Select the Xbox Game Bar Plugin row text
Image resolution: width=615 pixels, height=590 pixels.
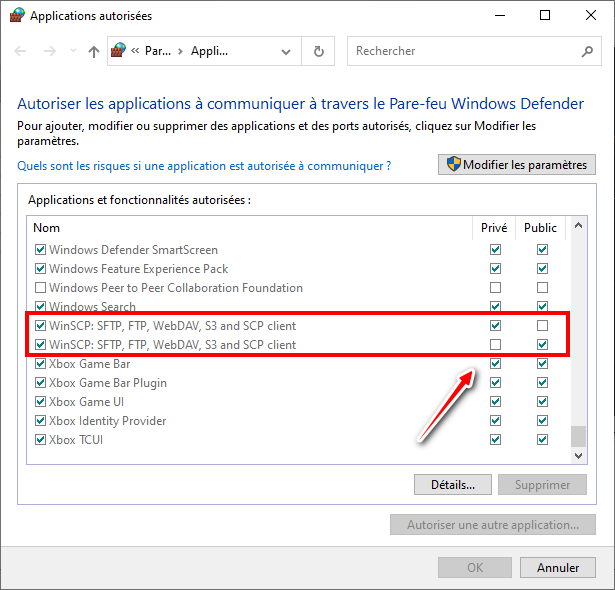[x=108, y=382]
